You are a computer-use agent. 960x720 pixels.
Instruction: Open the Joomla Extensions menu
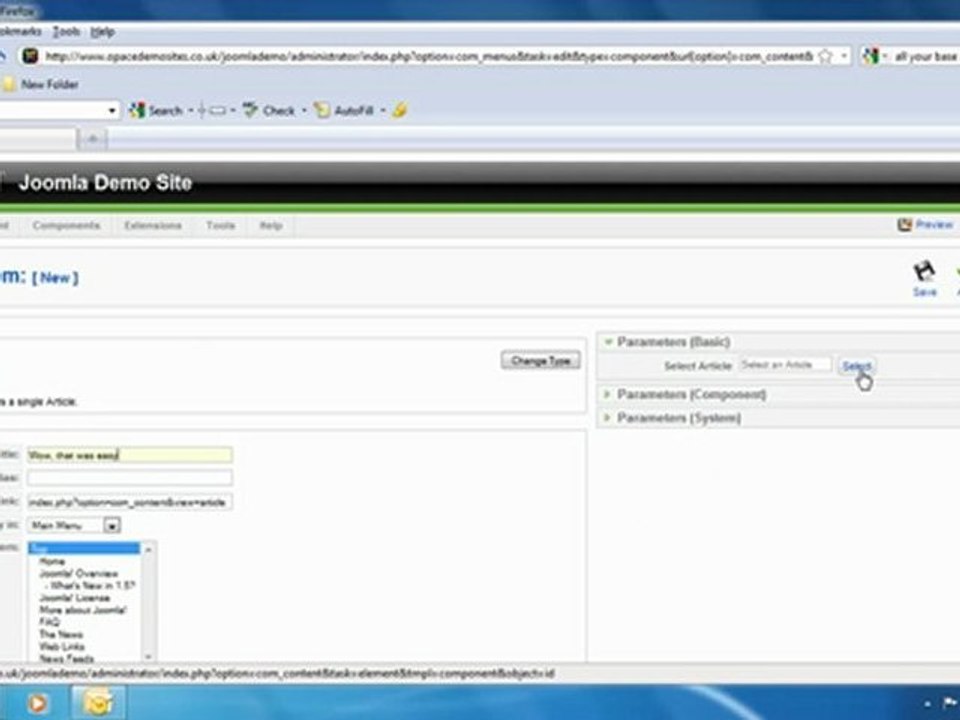153,225
